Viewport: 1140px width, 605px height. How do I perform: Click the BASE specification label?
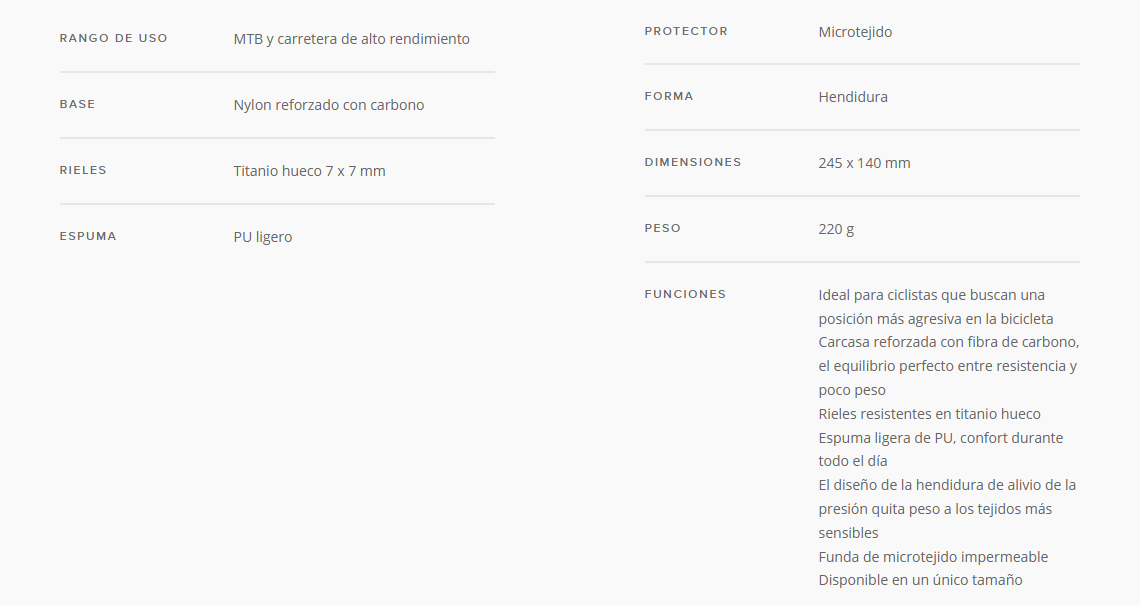77,104
